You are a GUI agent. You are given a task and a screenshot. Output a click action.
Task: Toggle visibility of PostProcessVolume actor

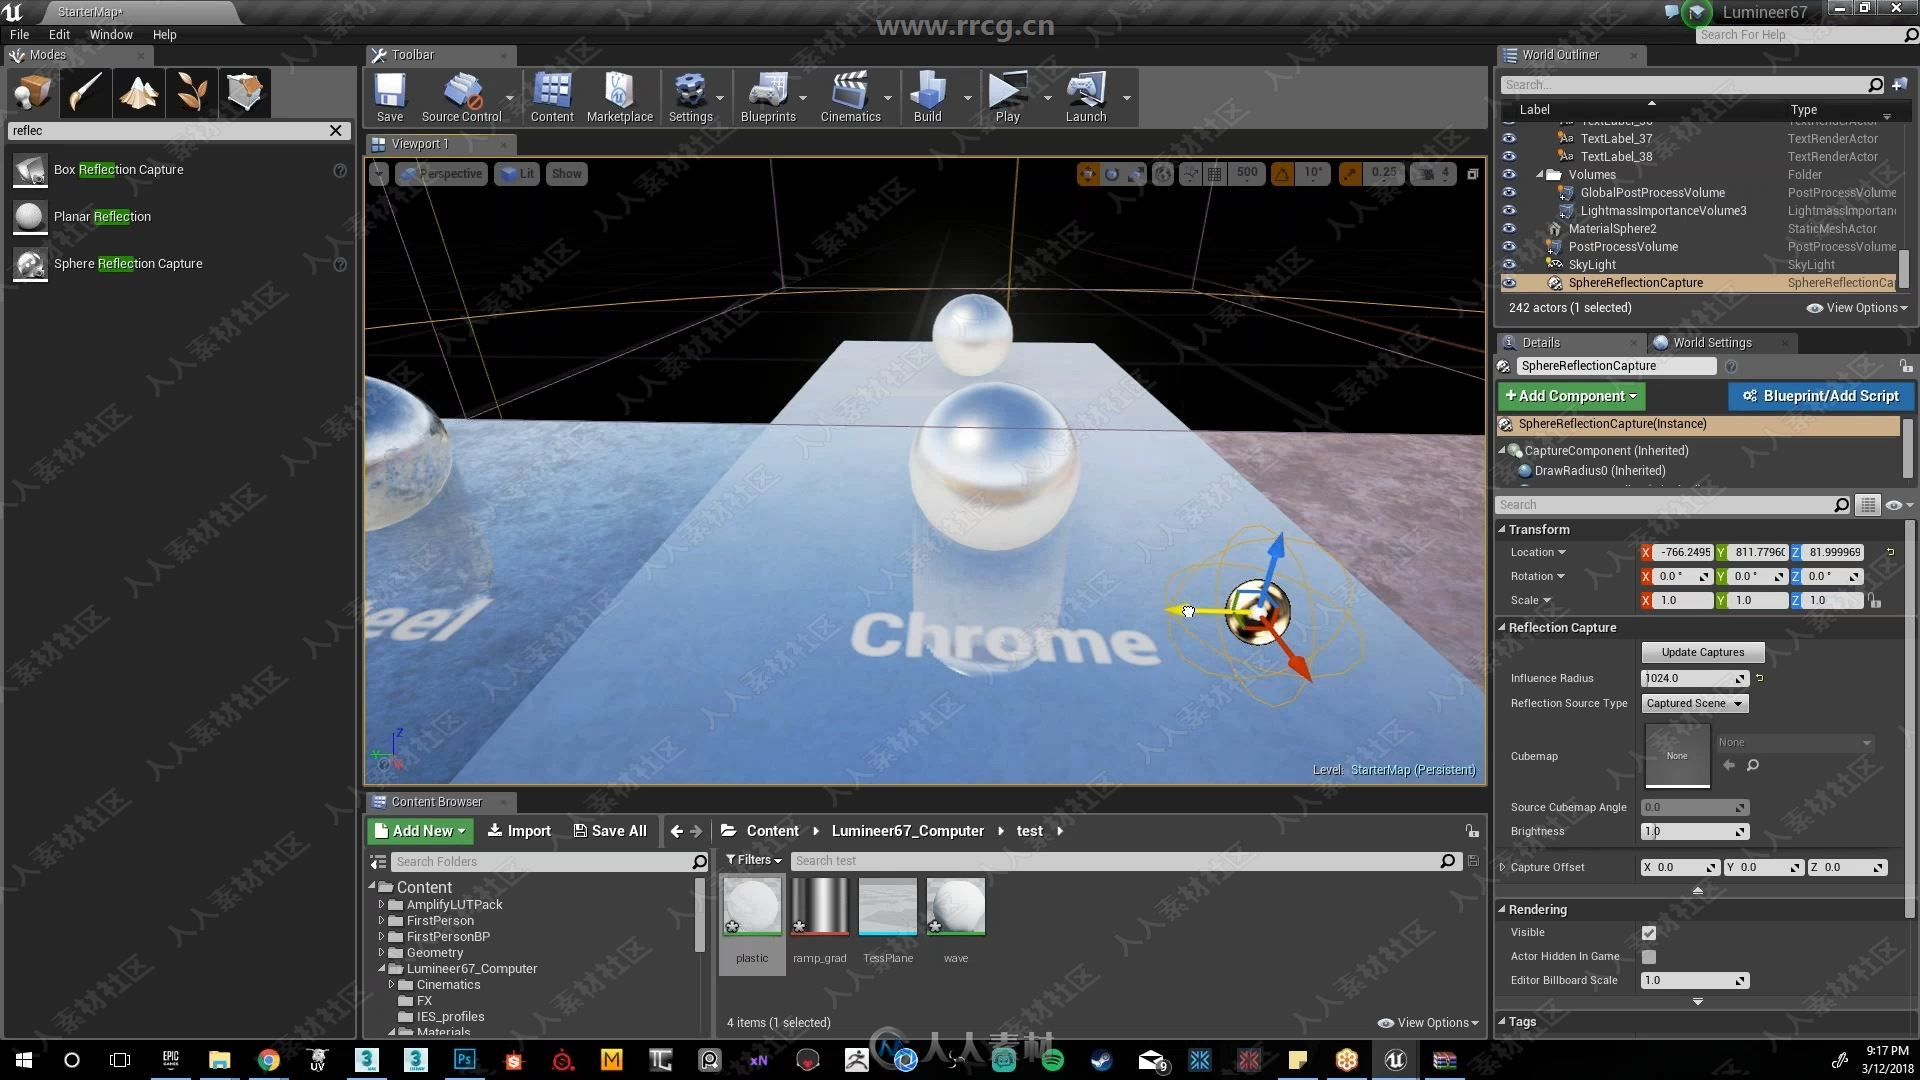[x=1509, y=247]
